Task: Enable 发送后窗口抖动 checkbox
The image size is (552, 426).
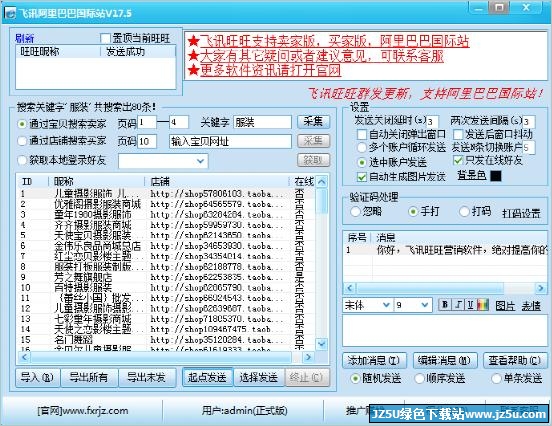Action: [458, 134]
